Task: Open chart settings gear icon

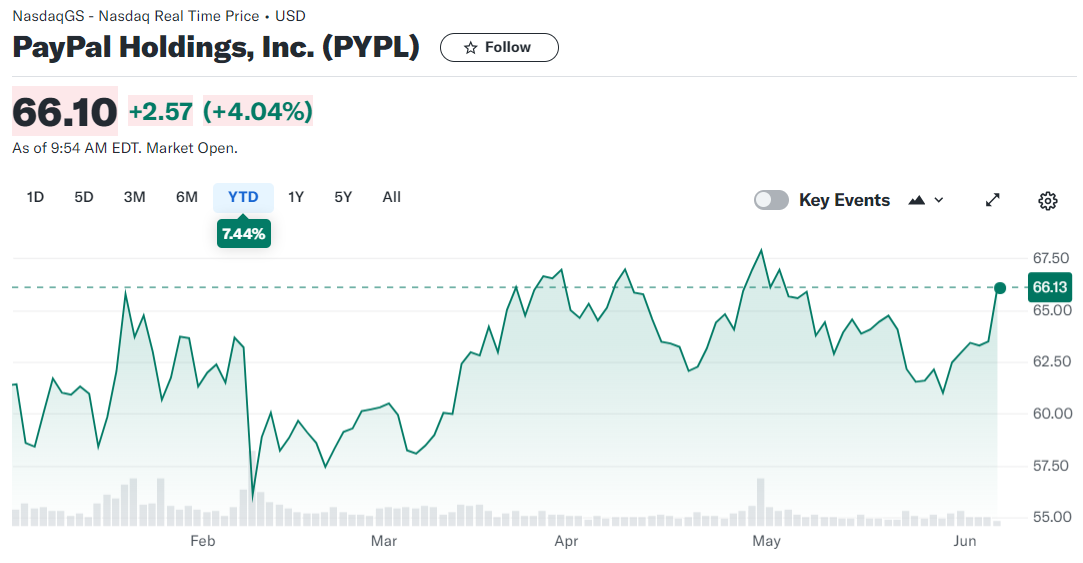Action: pos(1047,200)
